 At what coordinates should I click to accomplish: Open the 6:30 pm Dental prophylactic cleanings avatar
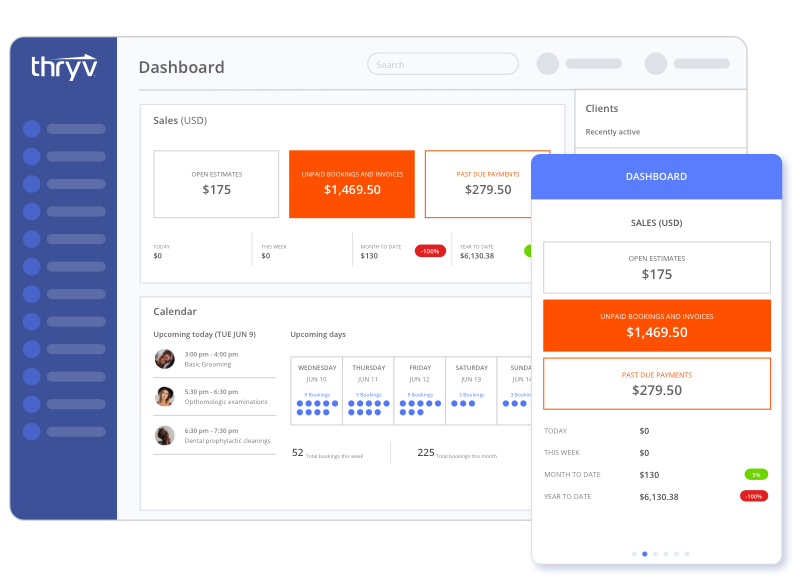165,435
